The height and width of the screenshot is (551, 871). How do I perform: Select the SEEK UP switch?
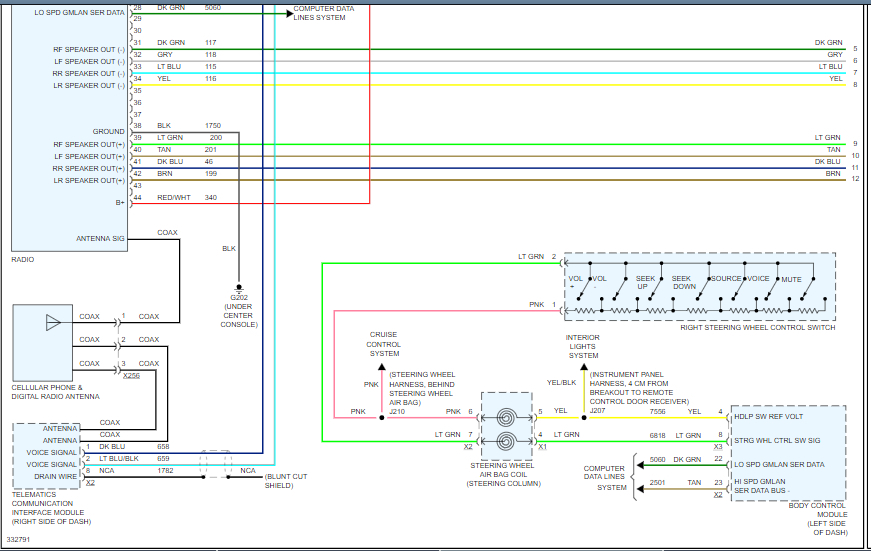pos(643,283)
